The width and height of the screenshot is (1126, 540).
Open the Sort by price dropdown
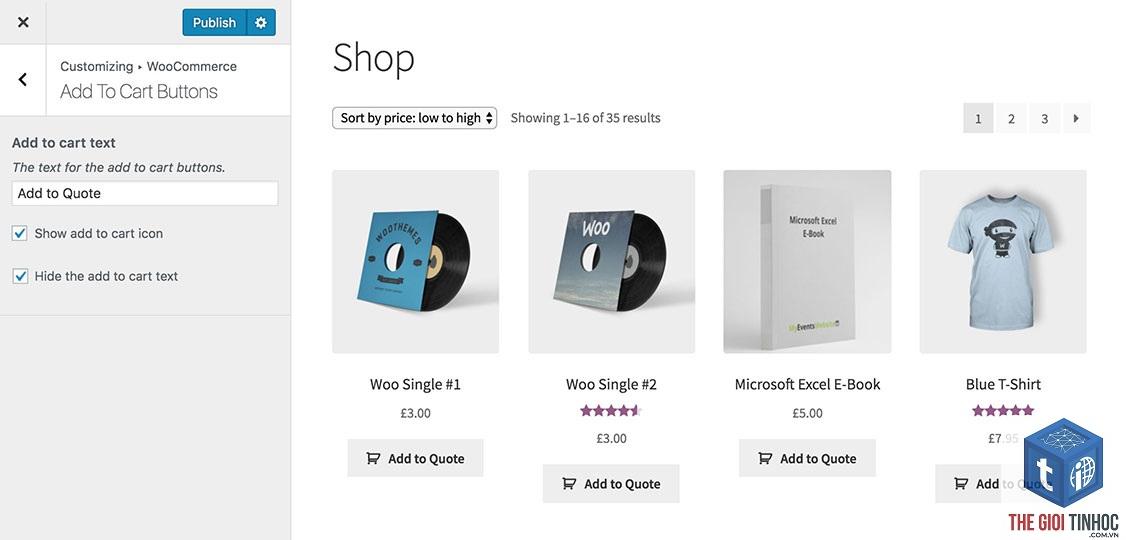point(414,118)
